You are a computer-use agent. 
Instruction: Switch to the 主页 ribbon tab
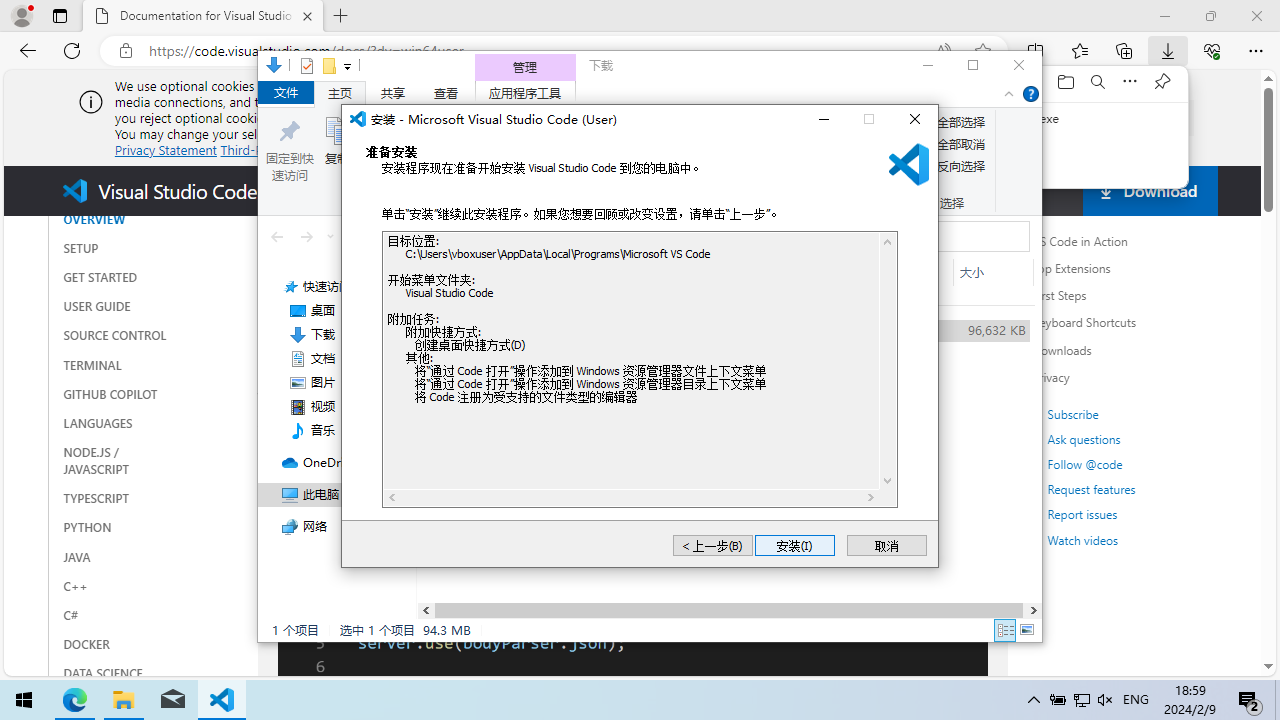340,93
